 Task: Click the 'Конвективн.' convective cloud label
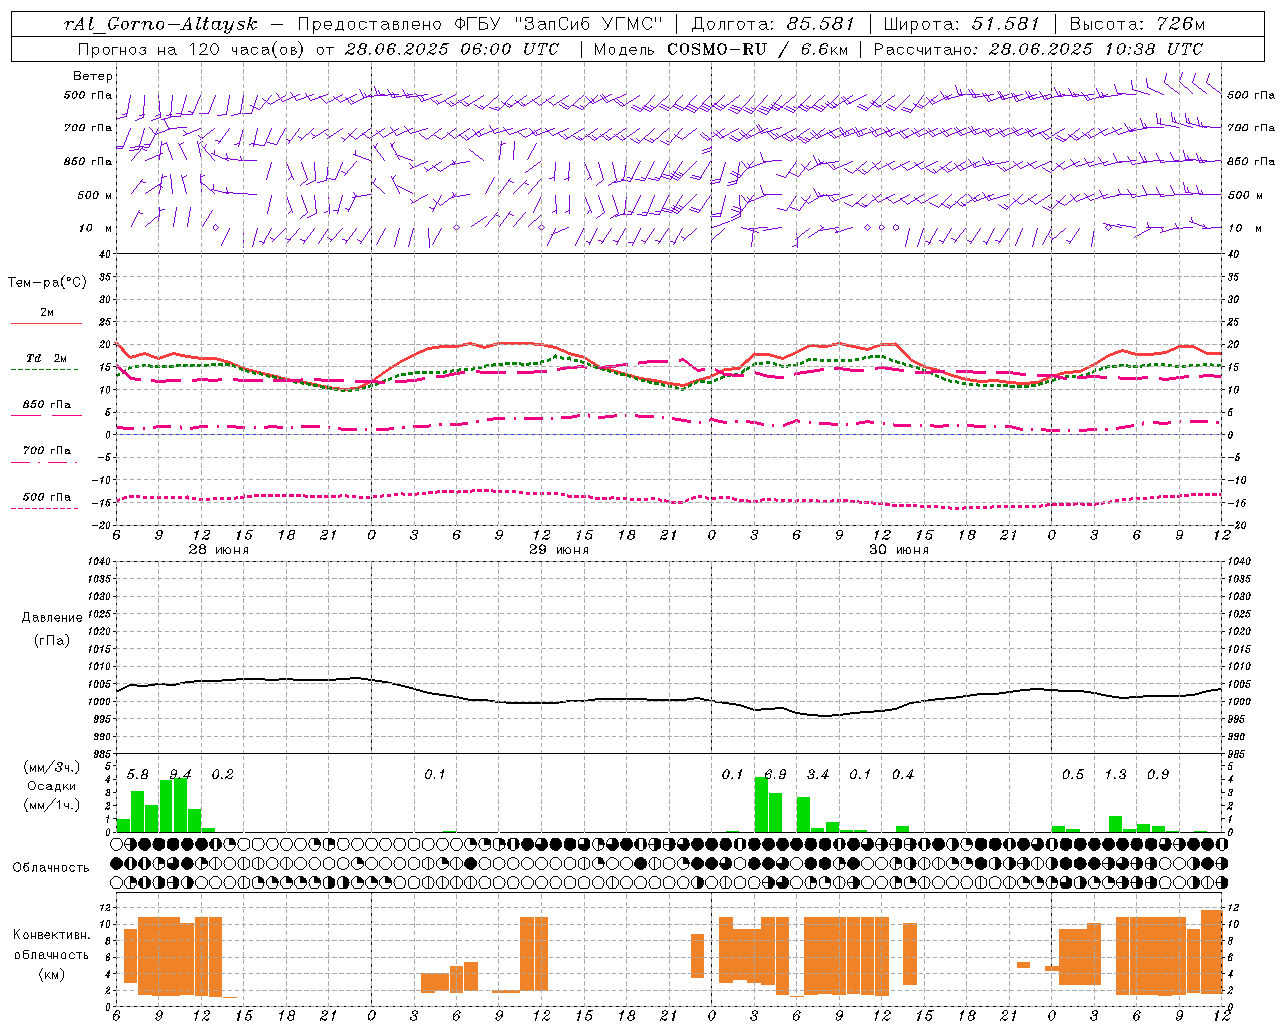click(x=52, y=935)
